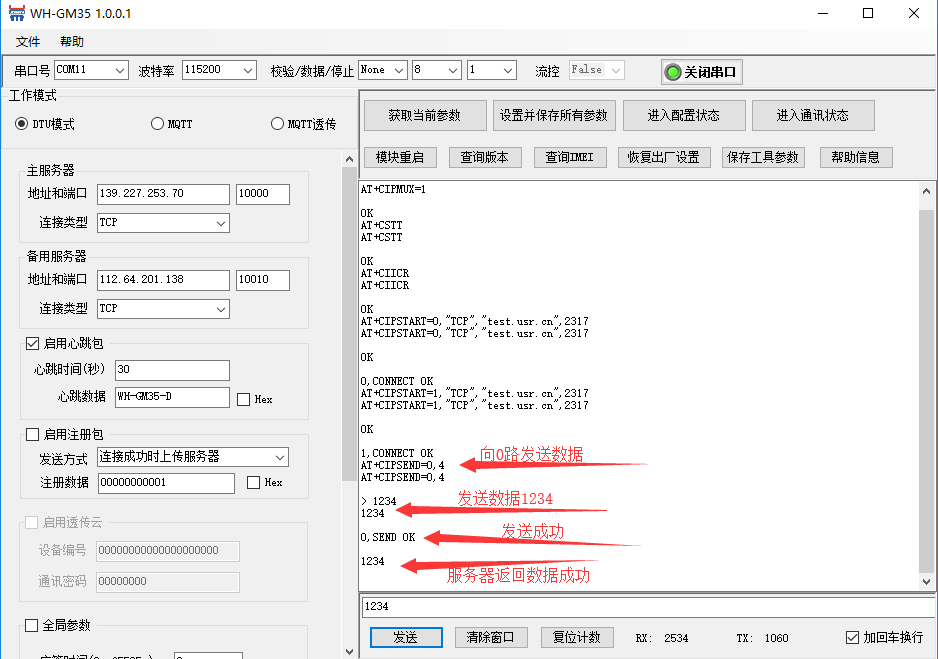Toggle the 加回车换行 checkbox
938x659 pixels.
[852, 637]
